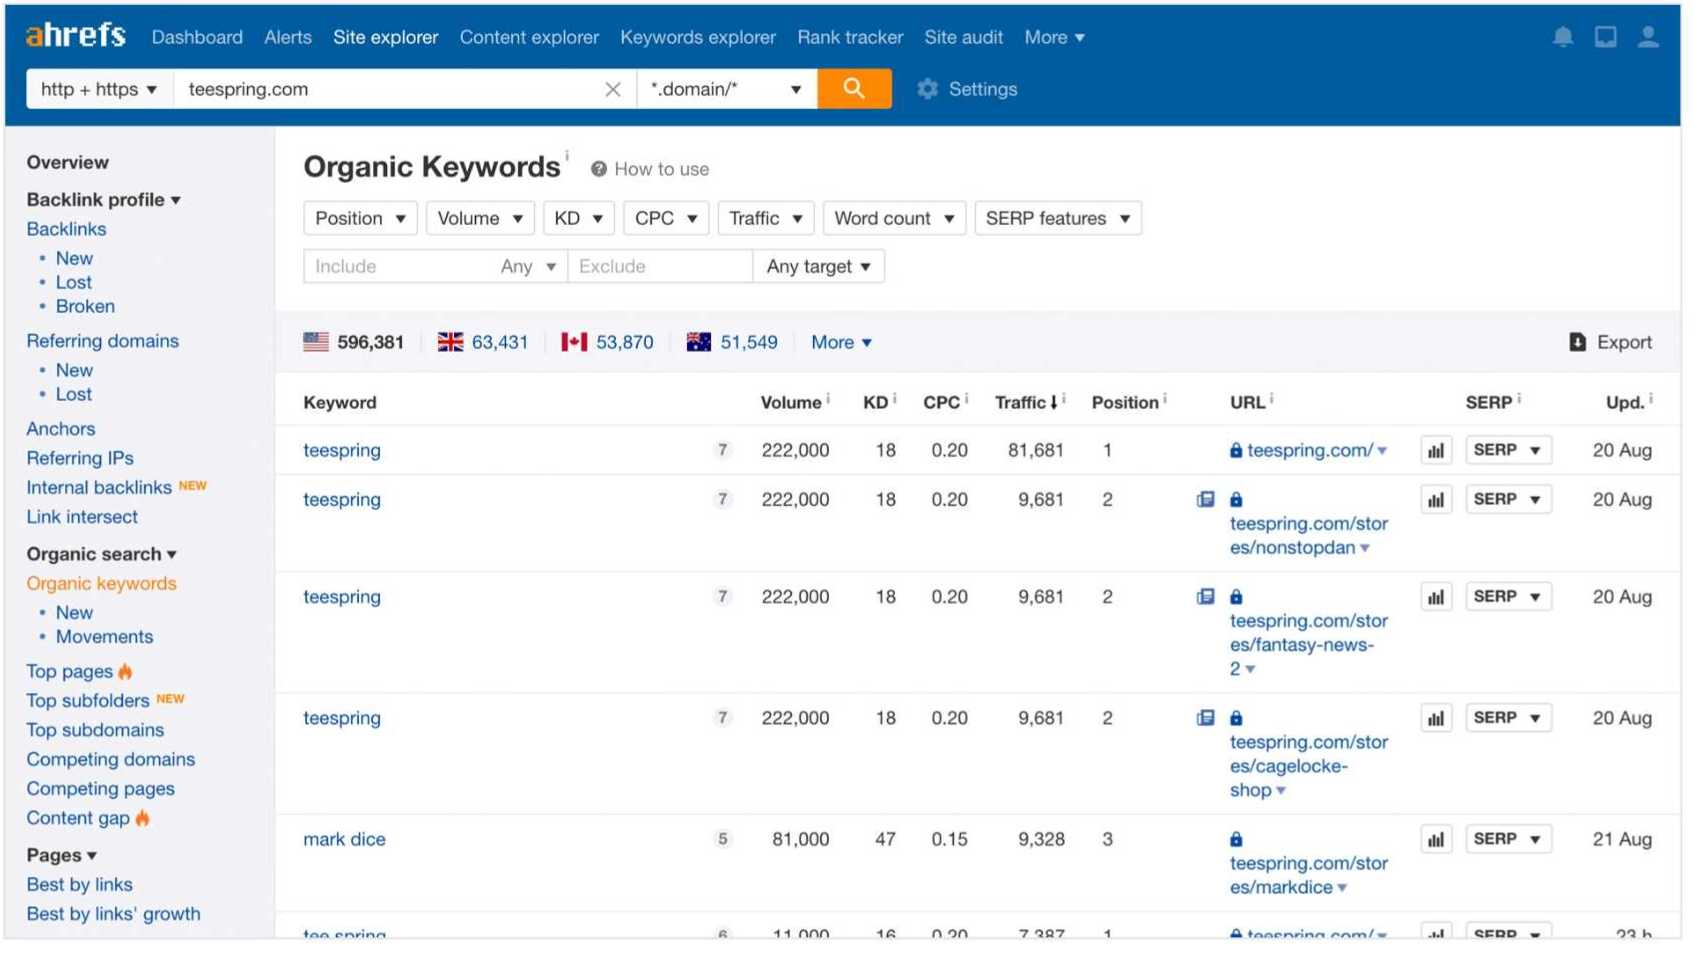Open the Any match dropdown beside Include
The width and height of the screenshot is (1695, 961).
pyautogui.click(x=531, y=268)
